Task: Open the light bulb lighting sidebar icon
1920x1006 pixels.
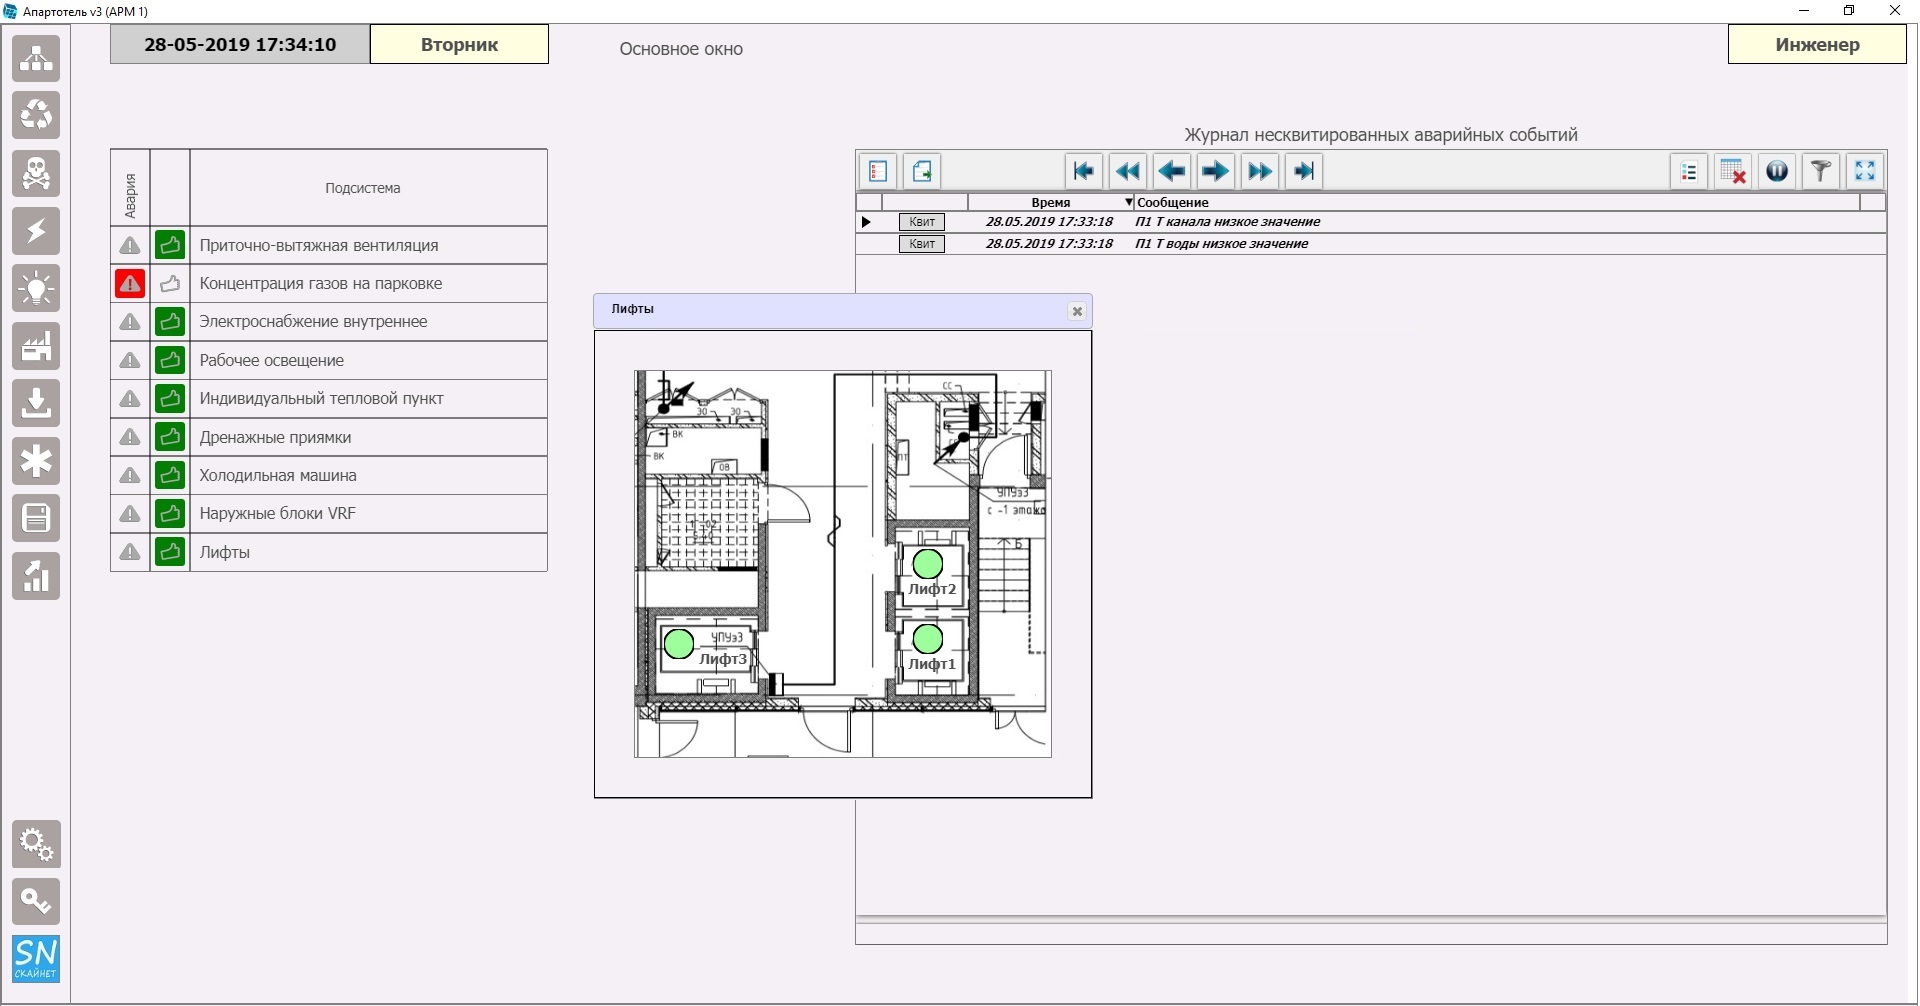Action: [x=36, y=289]
